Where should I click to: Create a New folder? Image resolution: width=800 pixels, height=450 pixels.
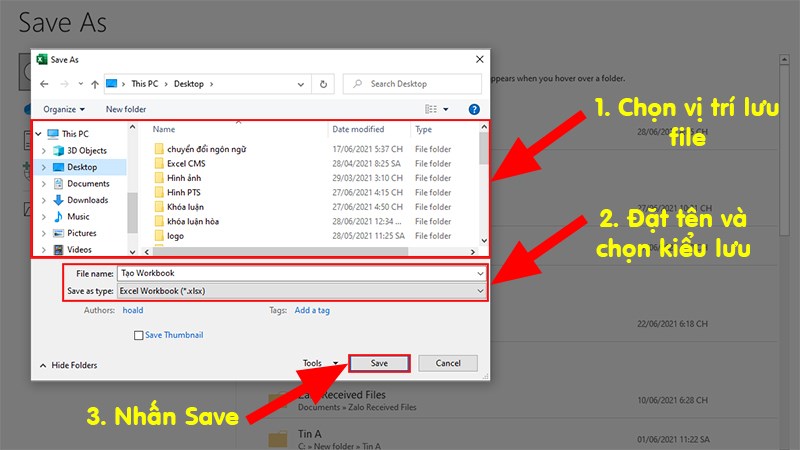126,109
